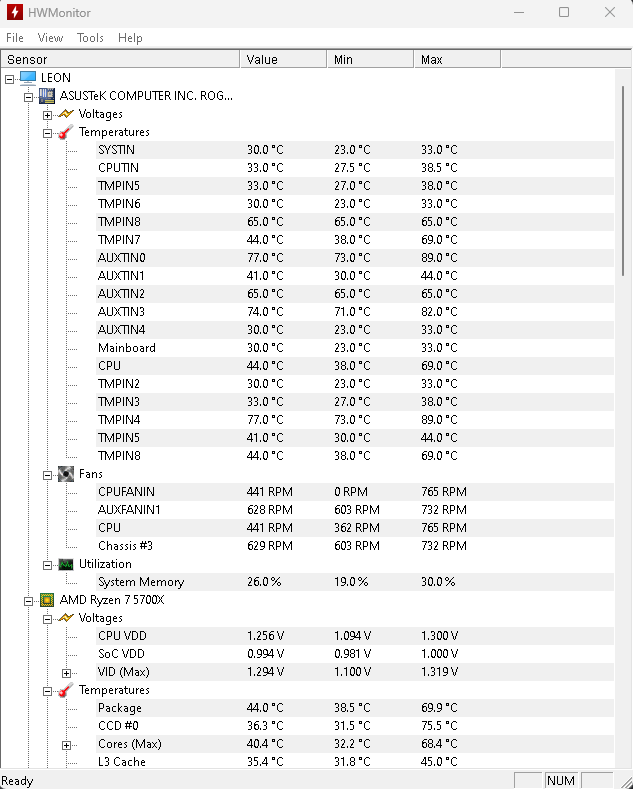
Task: Expand the Cores (Max) entry
Action: pyautogui.click(x=66, y=745)
